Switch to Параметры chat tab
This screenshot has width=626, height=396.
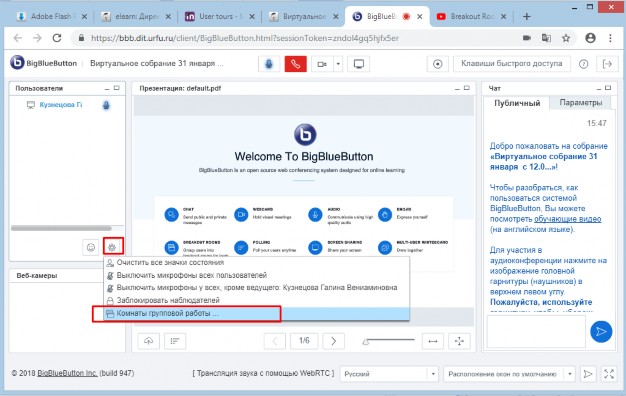click(x=580, y=103)
